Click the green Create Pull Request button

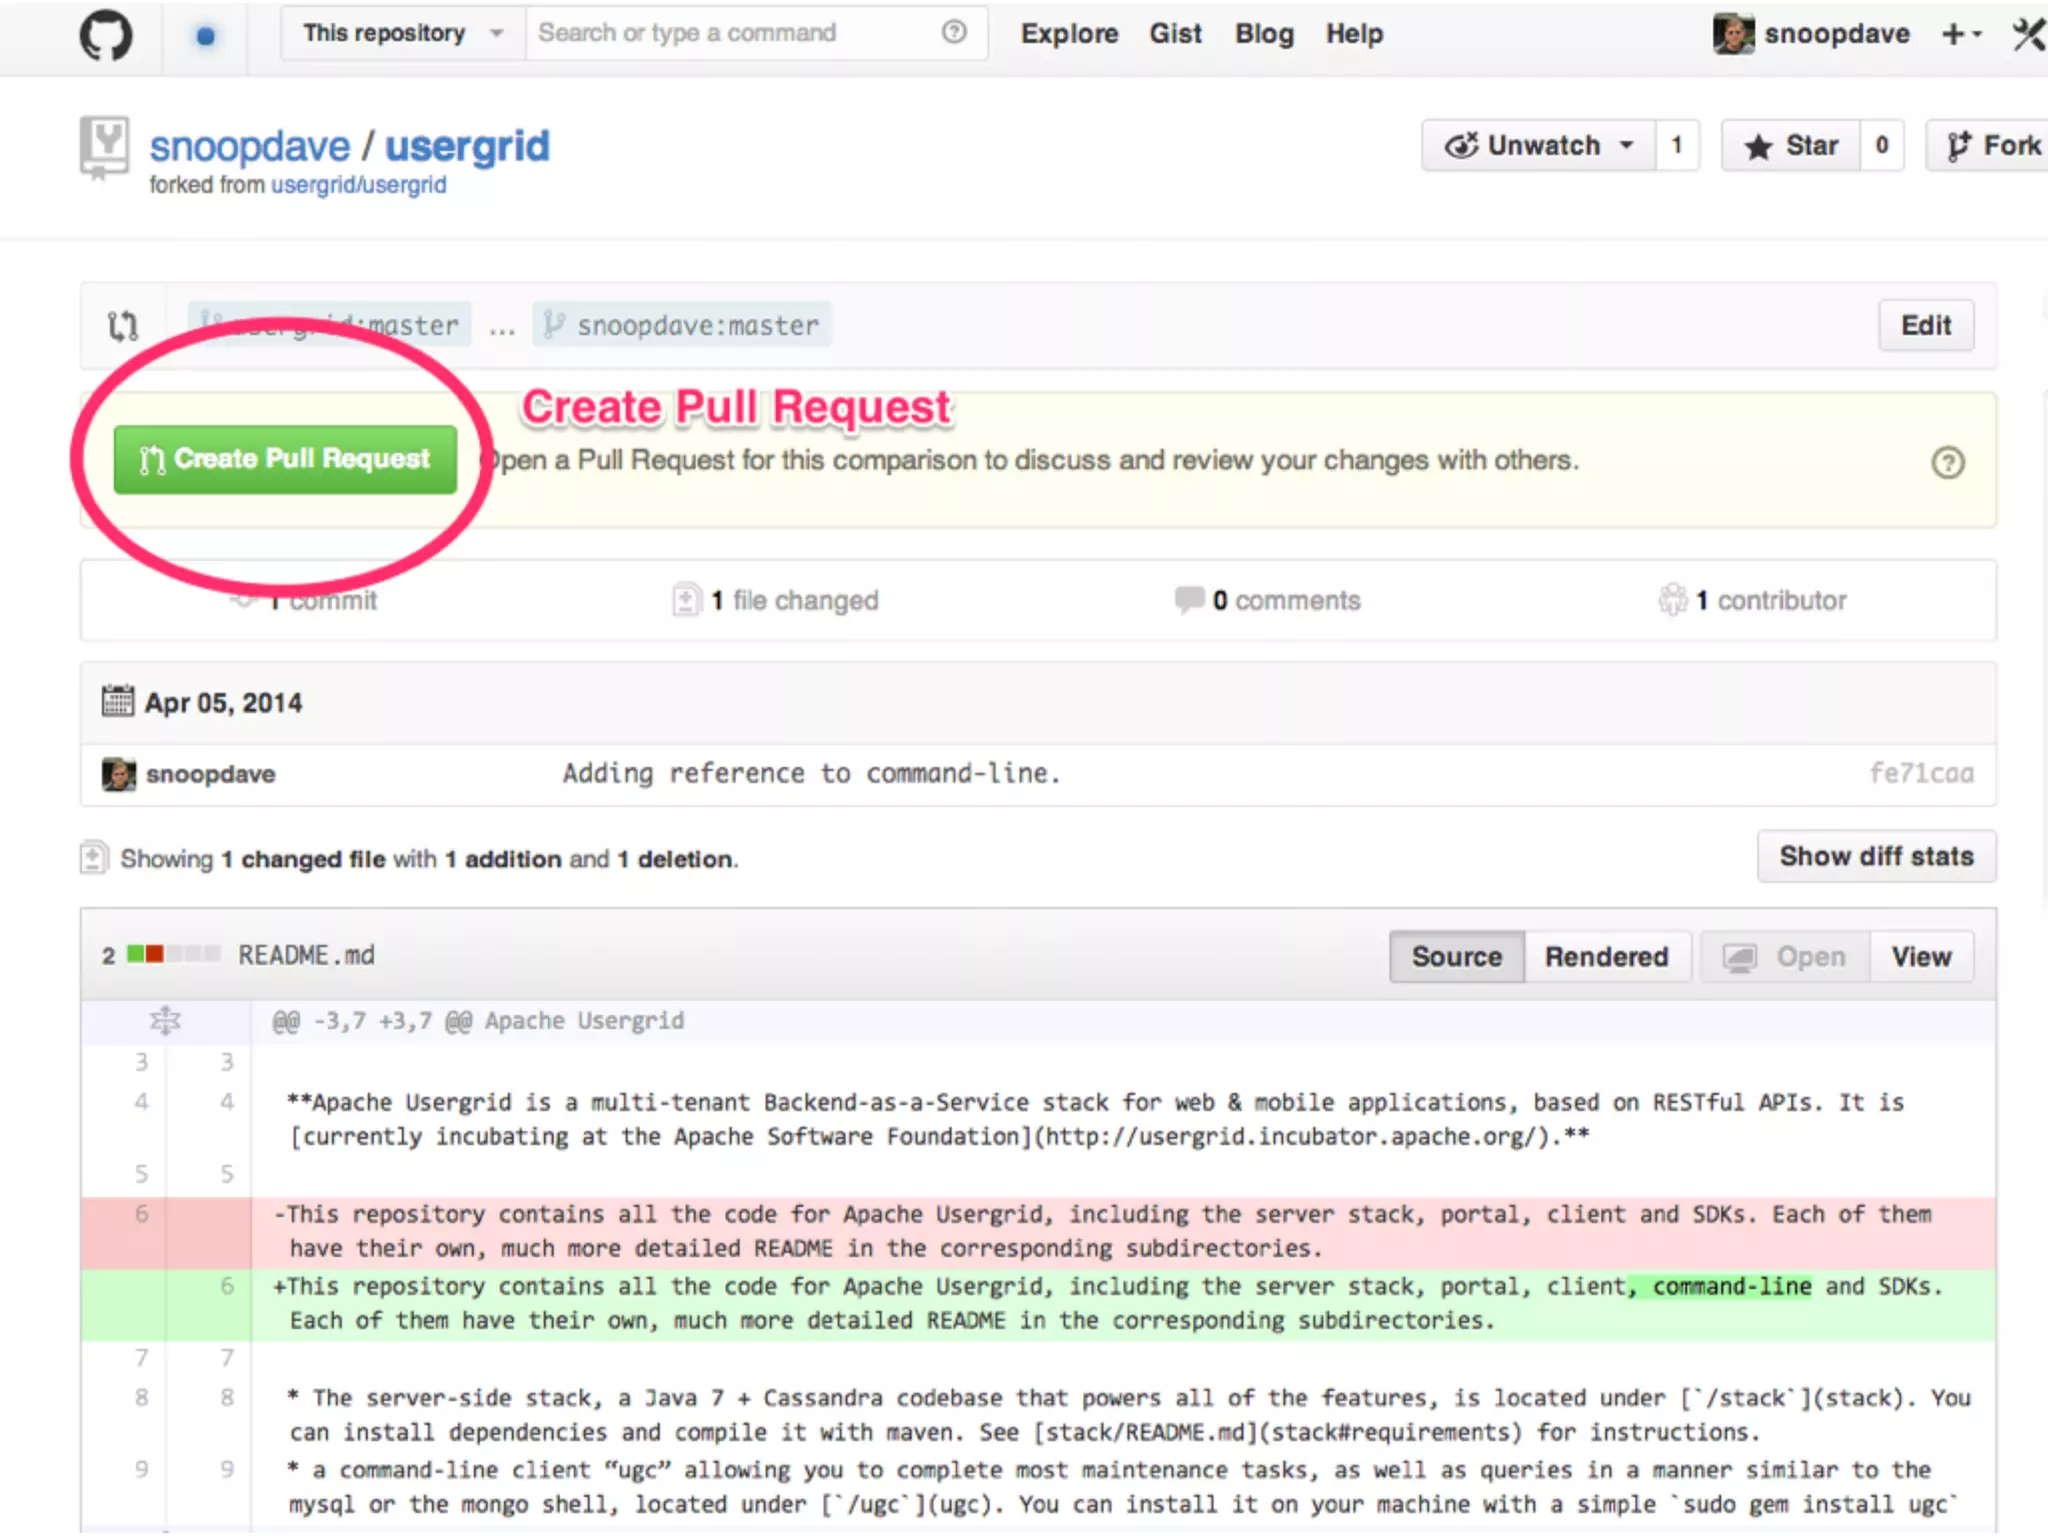(285, 459)
